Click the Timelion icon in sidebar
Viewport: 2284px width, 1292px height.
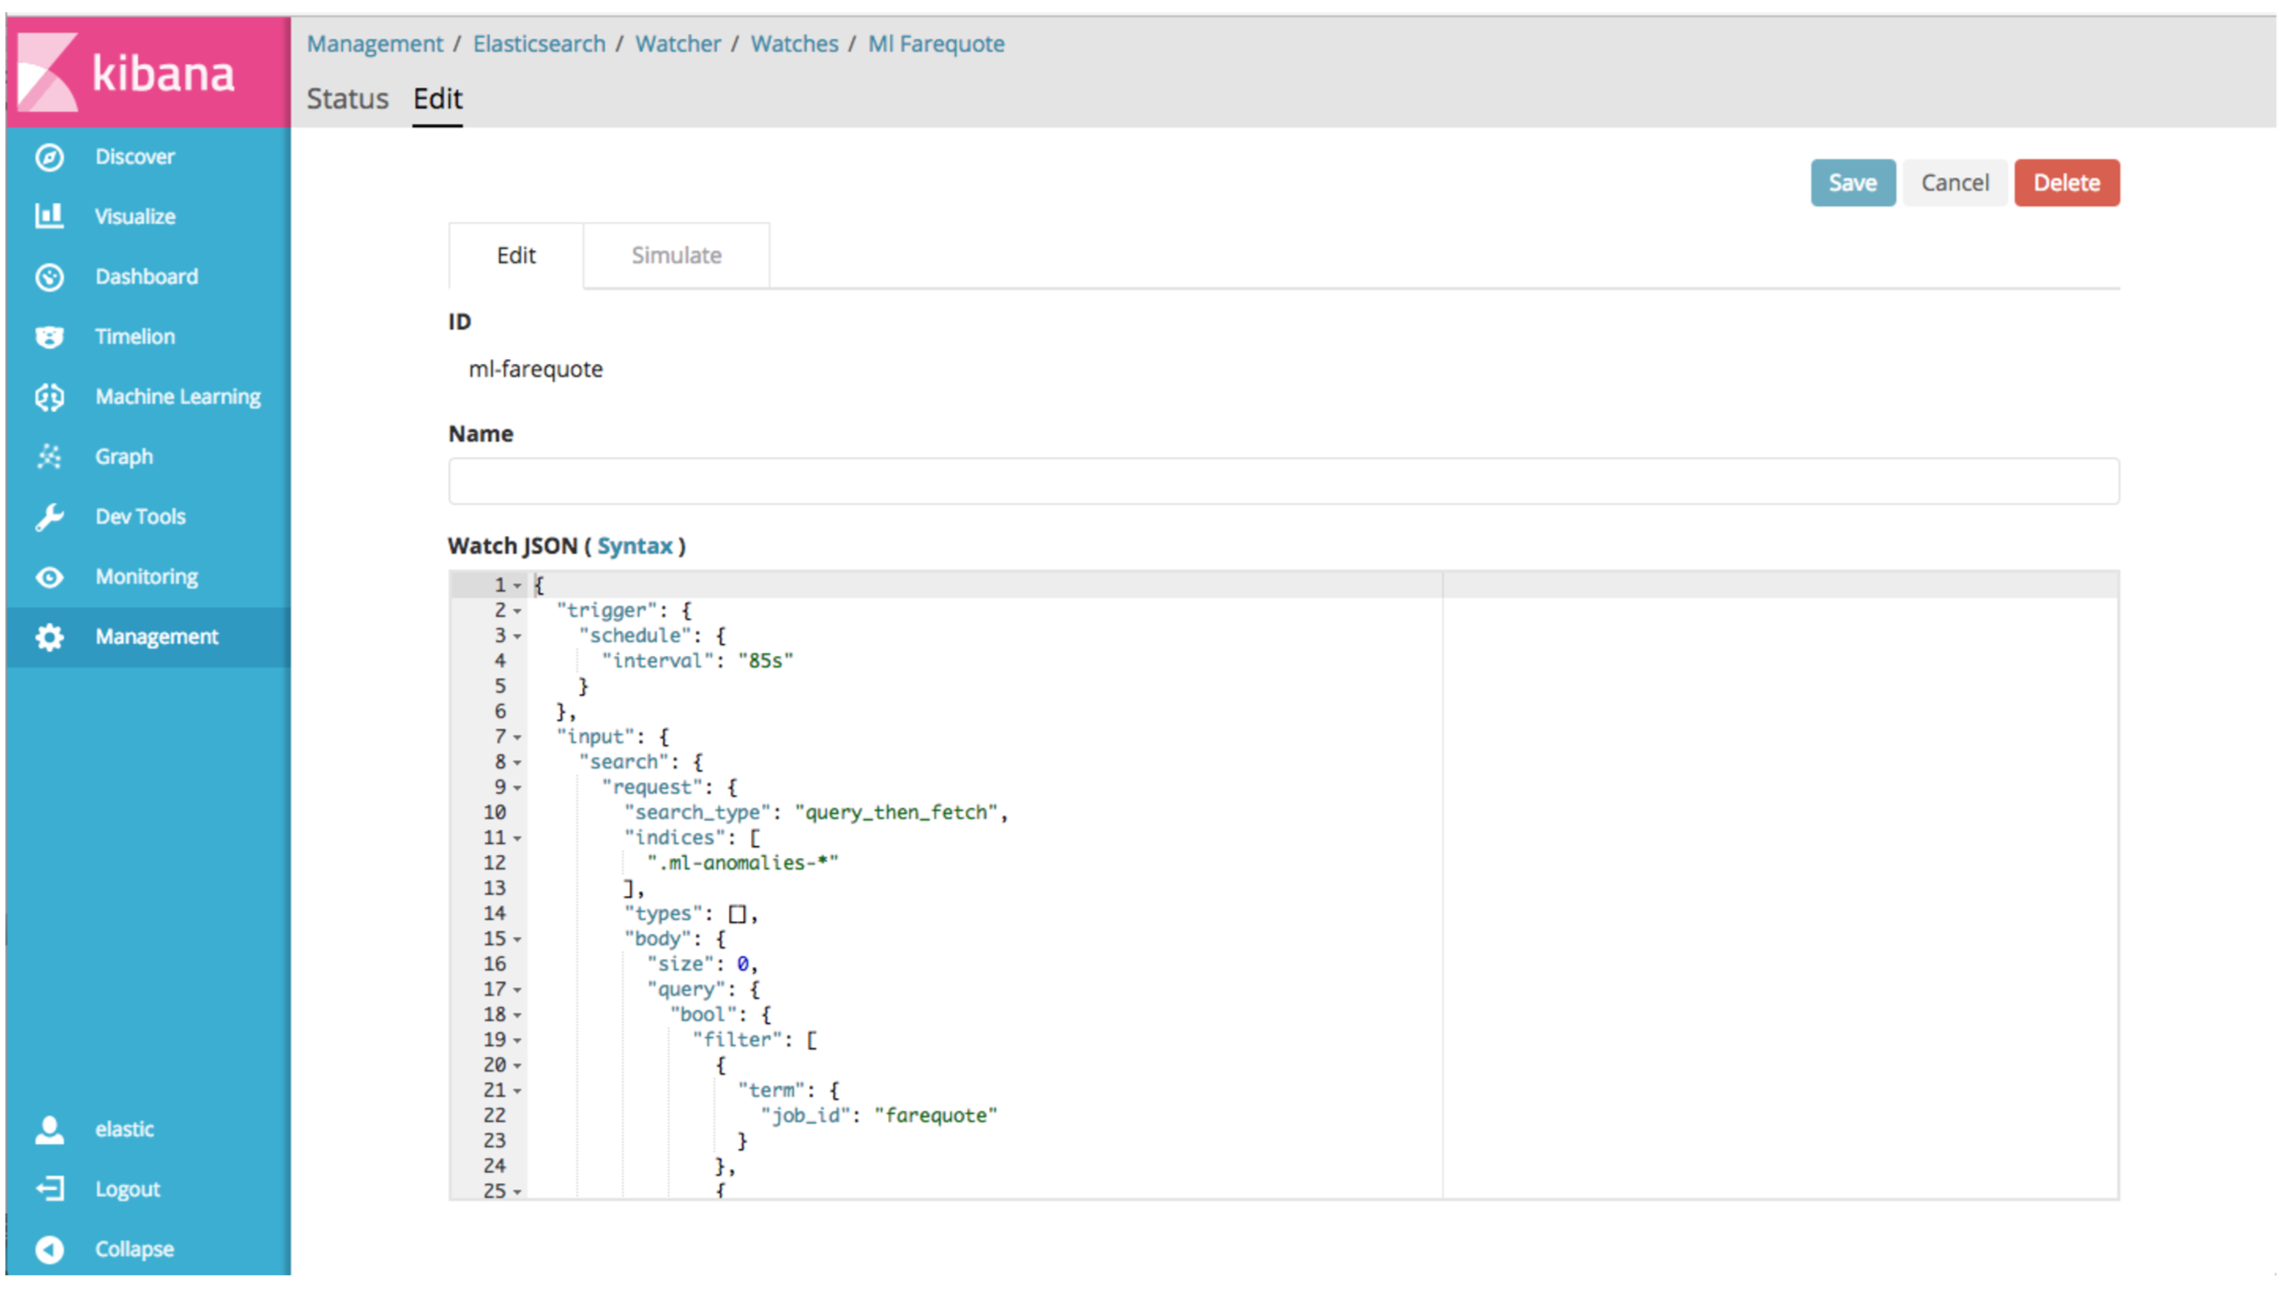(45, 336)
